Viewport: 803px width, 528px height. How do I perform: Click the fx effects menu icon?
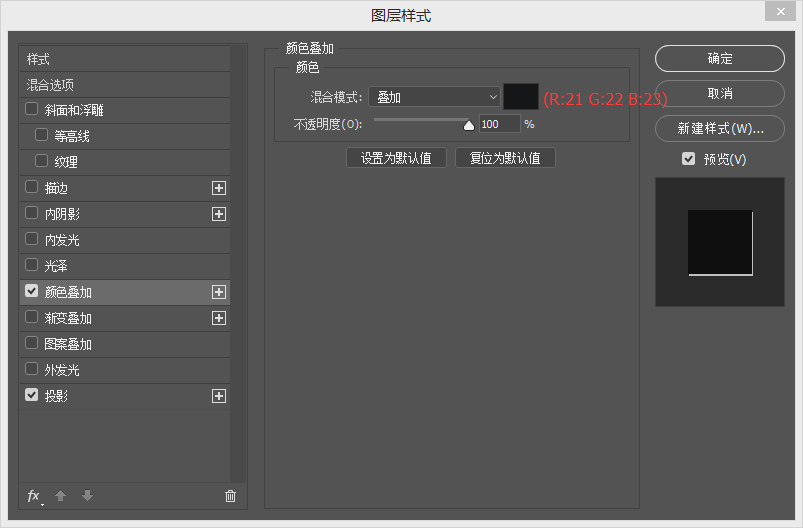tap(33, 496)
